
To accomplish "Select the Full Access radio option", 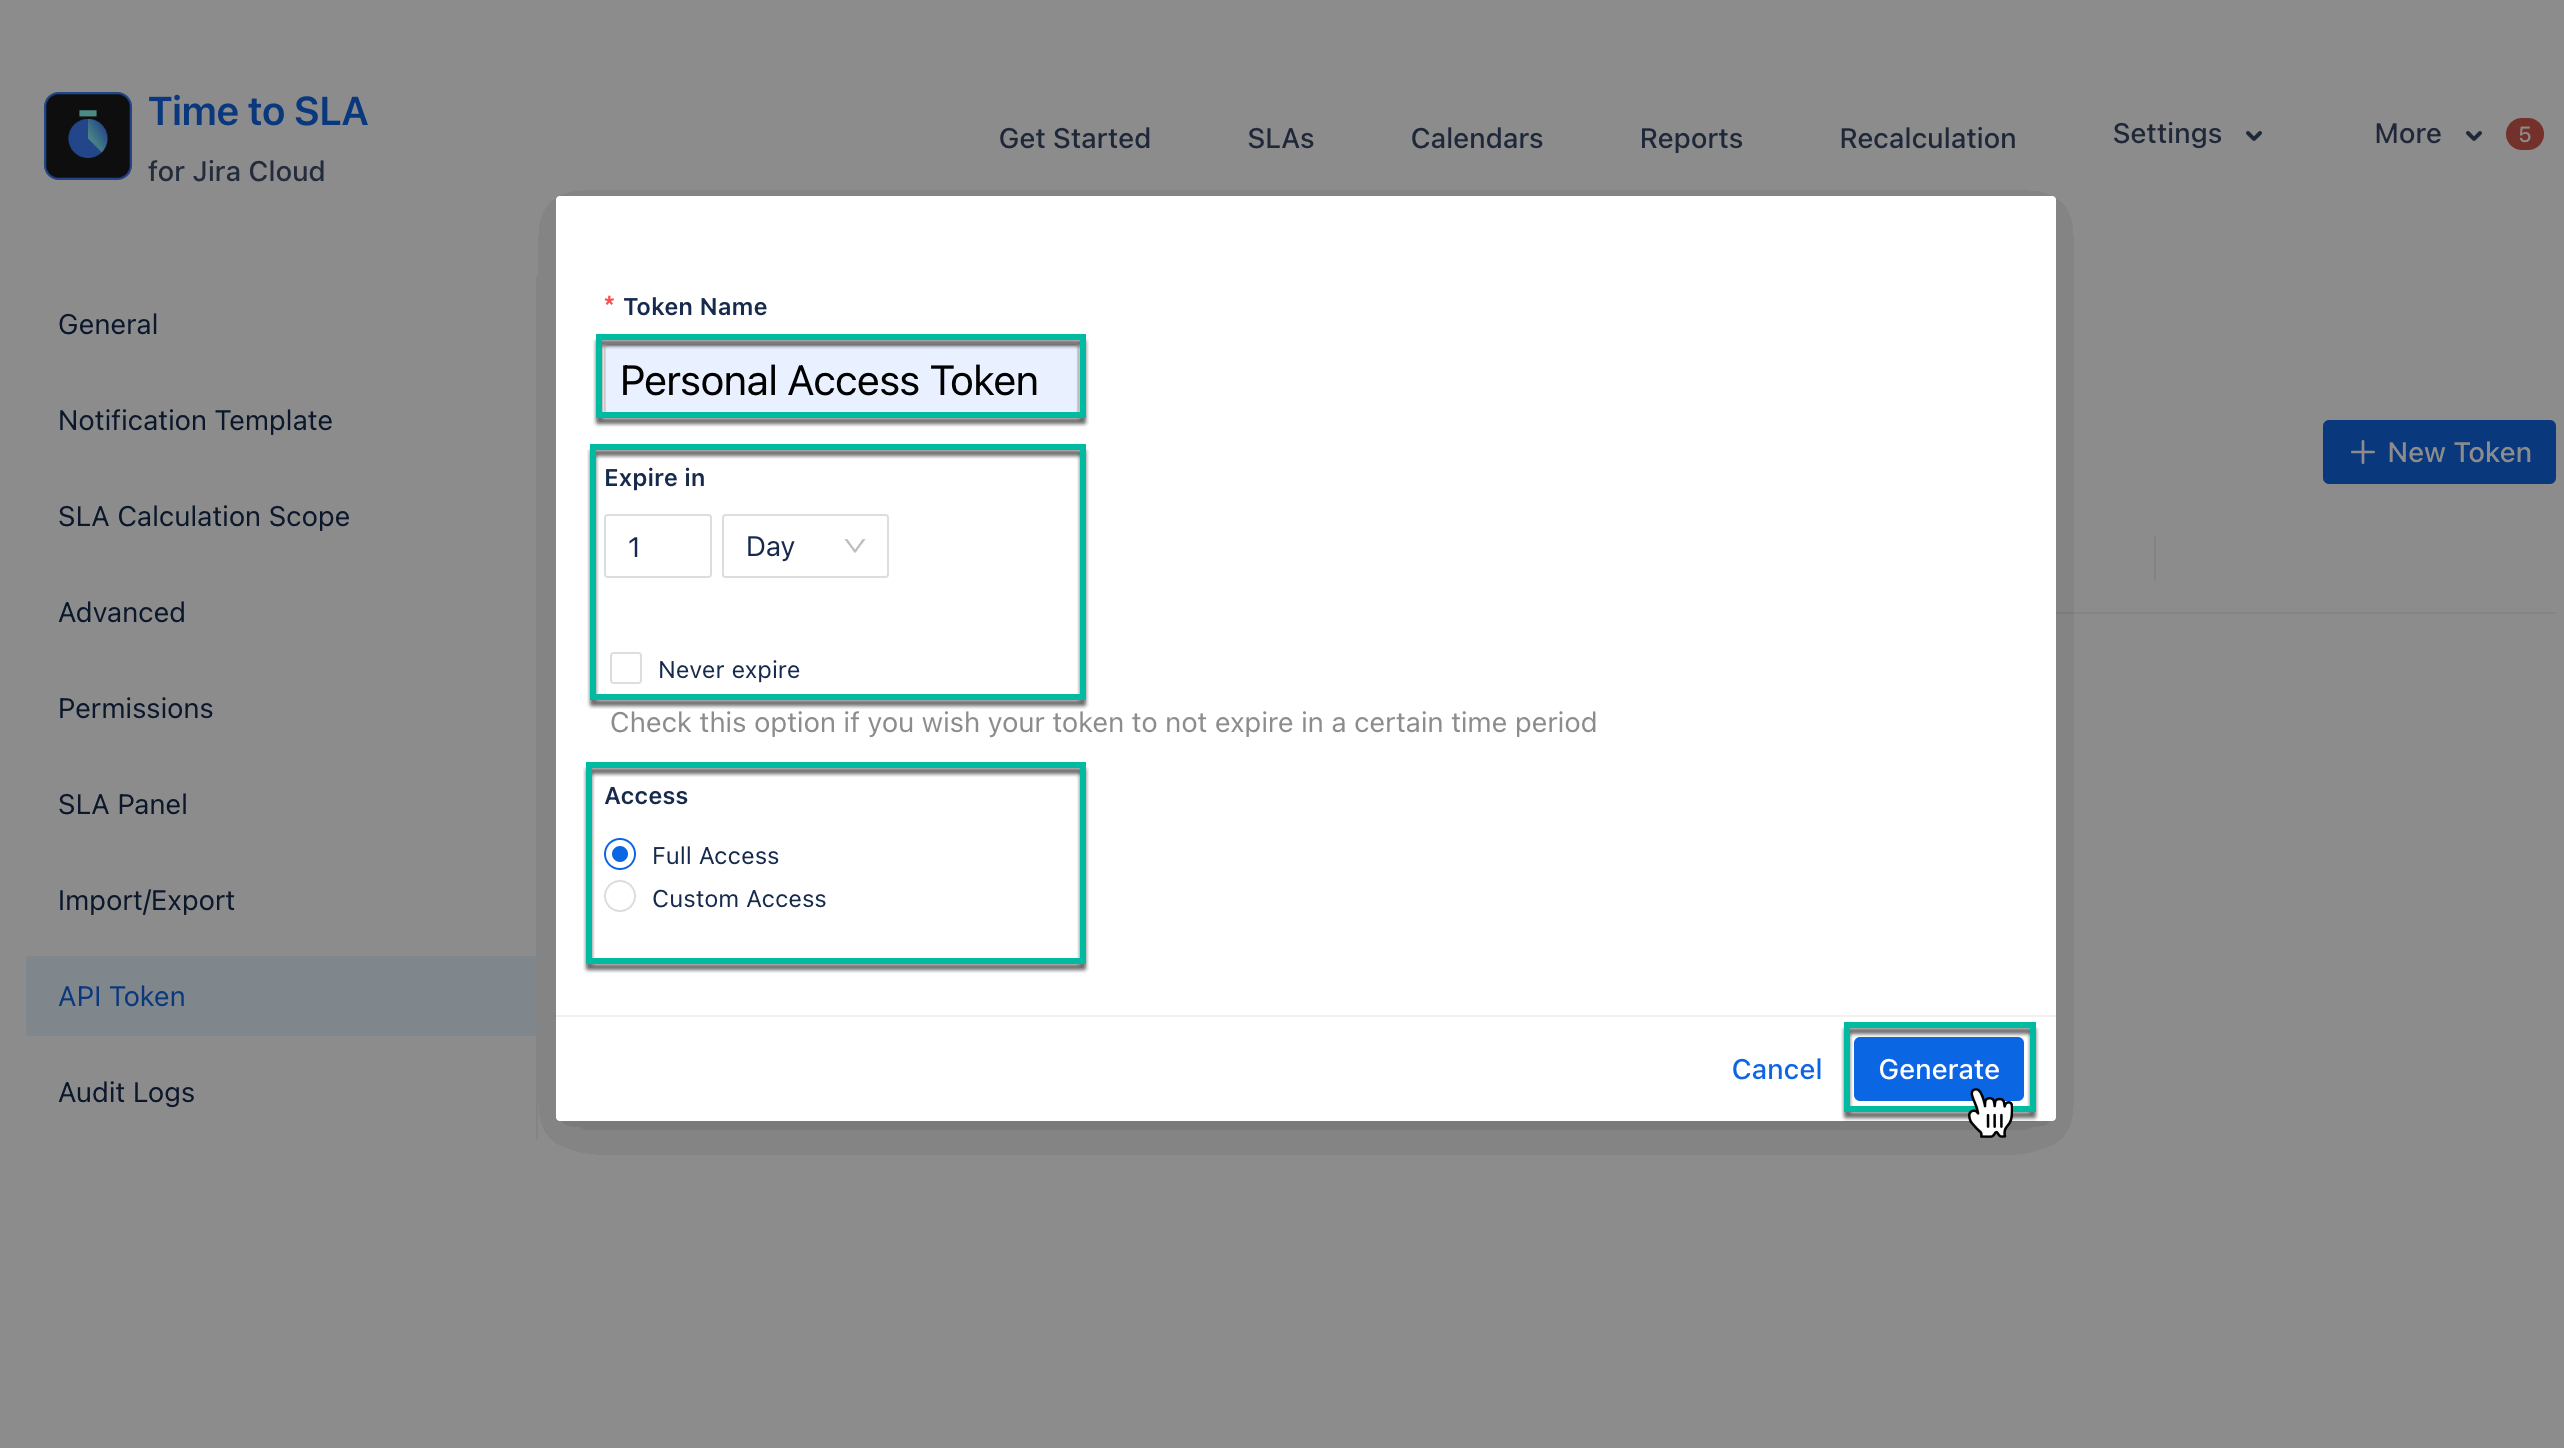I will (620, 854).
